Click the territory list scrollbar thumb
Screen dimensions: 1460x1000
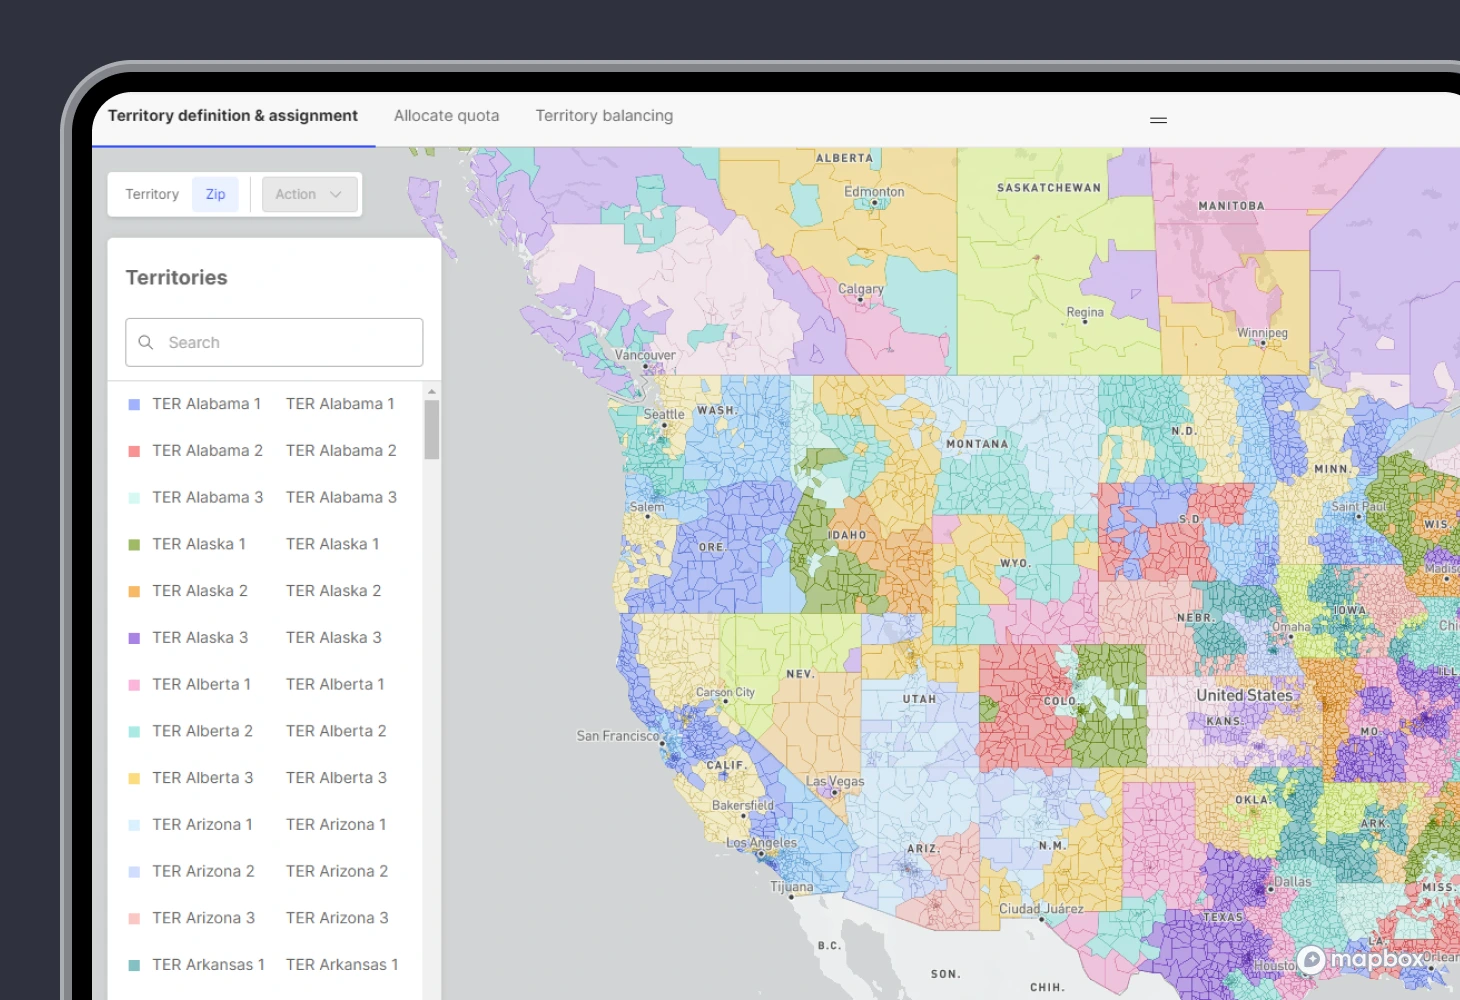(x=431, y=426)
